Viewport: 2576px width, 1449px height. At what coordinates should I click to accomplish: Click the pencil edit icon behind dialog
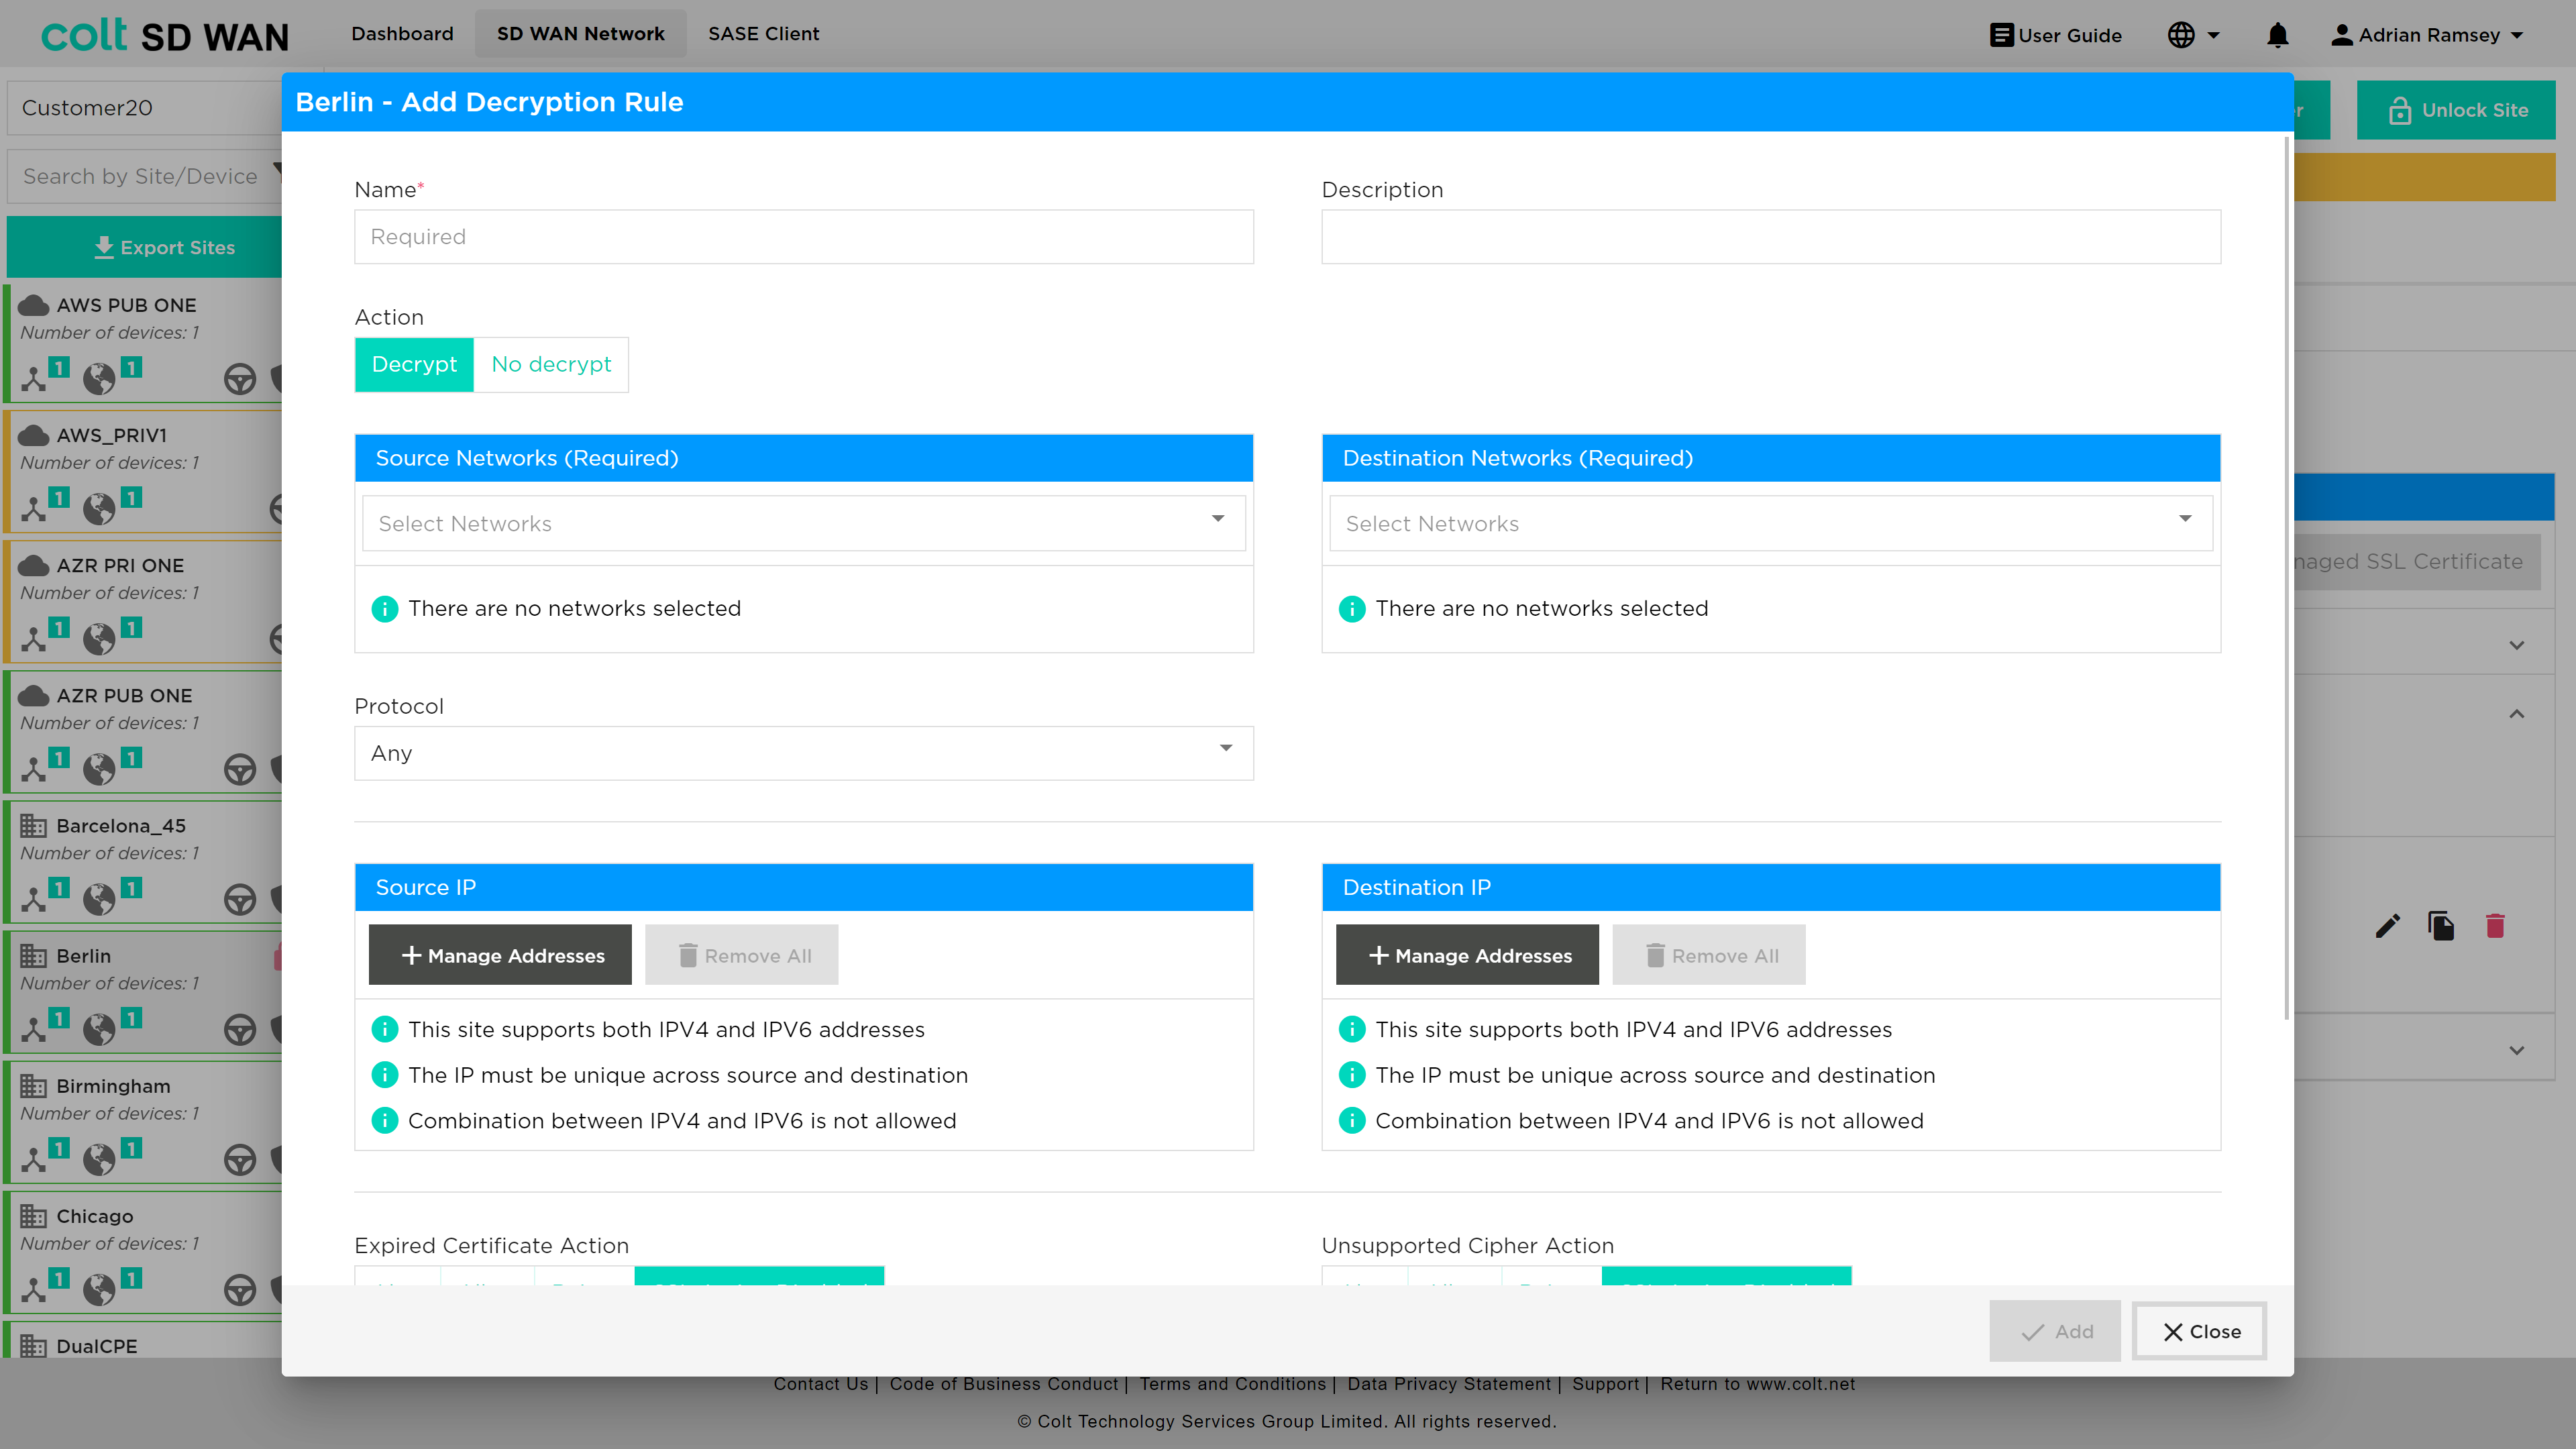tap(2387, 926)
